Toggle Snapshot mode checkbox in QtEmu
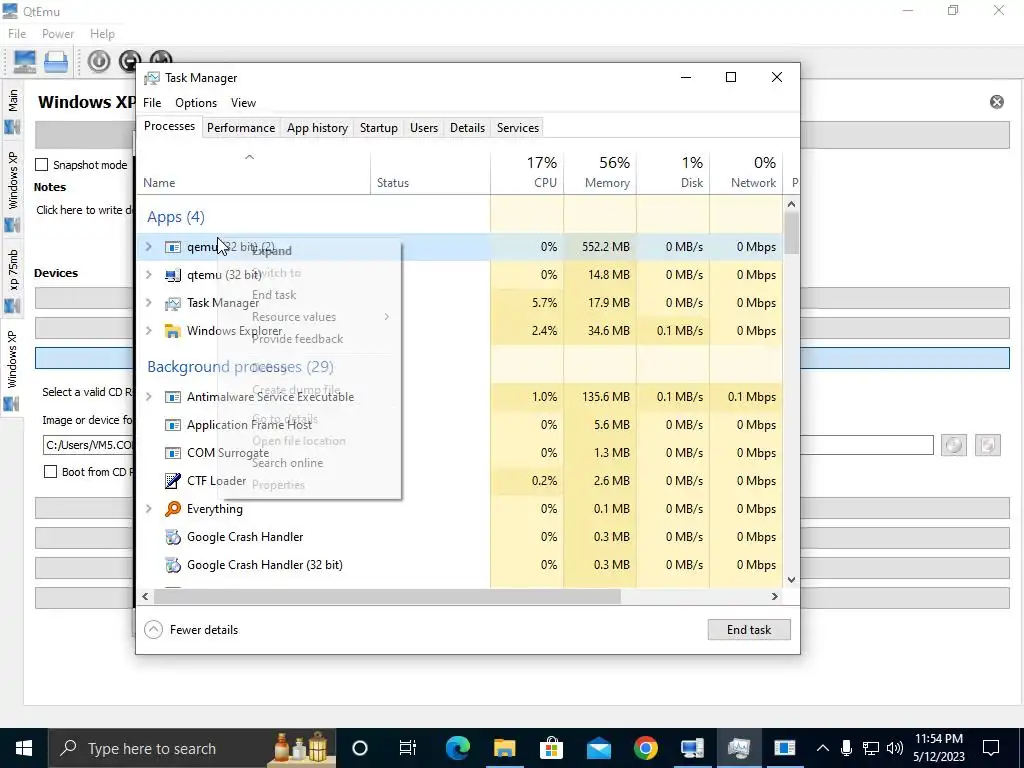The height and width of the screenshot is (768, 1024). [x=42, y=165]
